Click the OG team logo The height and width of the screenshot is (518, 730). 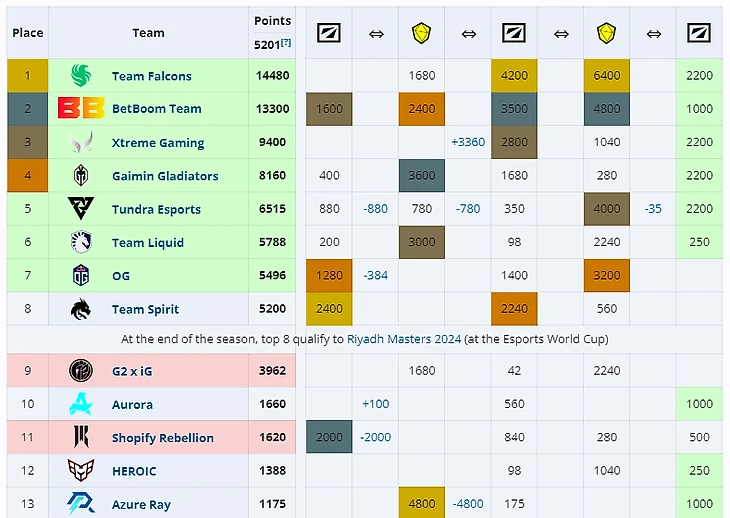point(81,276)
